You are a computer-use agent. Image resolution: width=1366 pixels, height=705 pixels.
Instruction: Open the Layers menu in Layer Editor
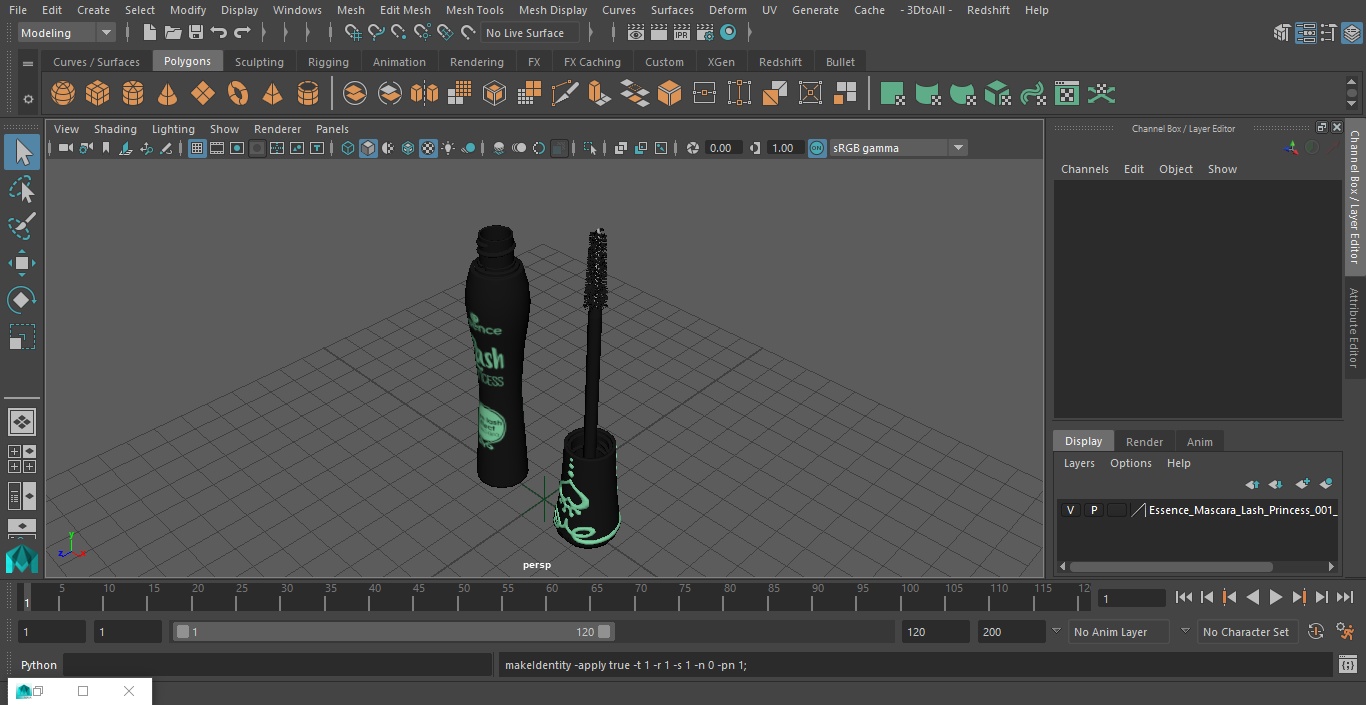1079,463
